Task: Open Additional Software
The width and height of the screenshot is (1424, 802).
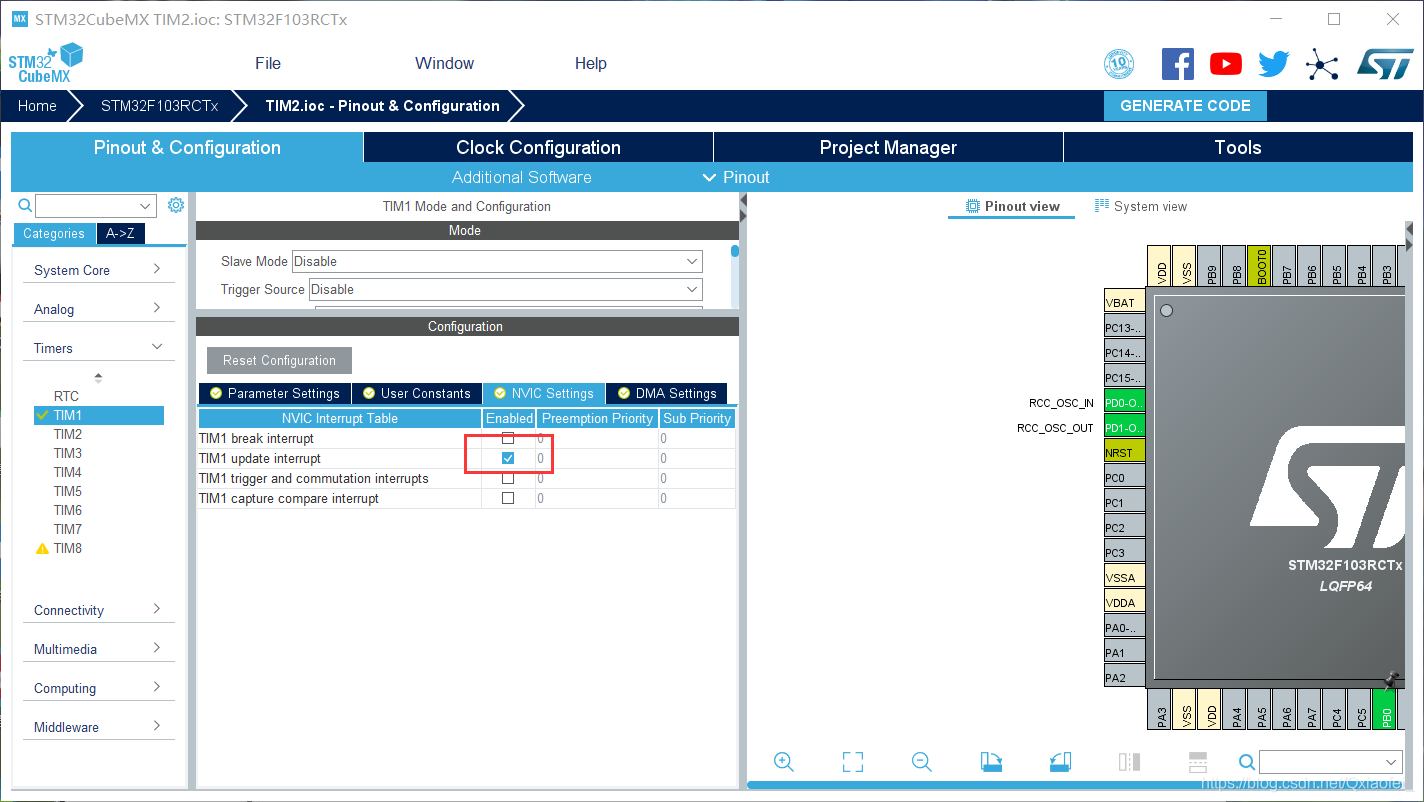Action: (x=521, y=177)
